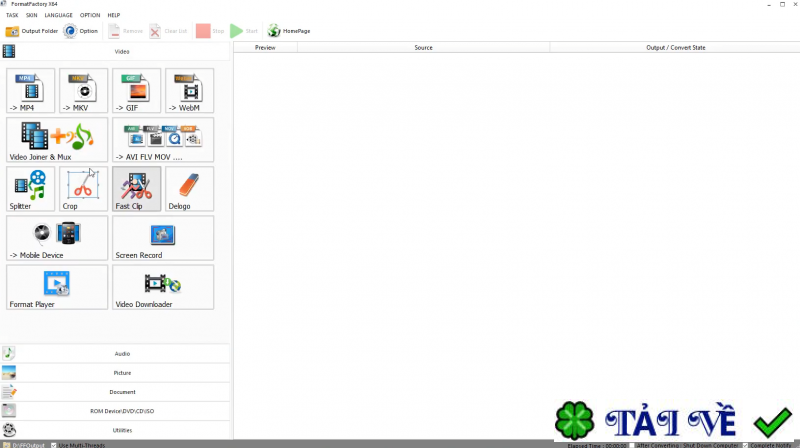Screen dimensions: 800x448
Task: Start Screen Record tool
Action: (163, 237)
